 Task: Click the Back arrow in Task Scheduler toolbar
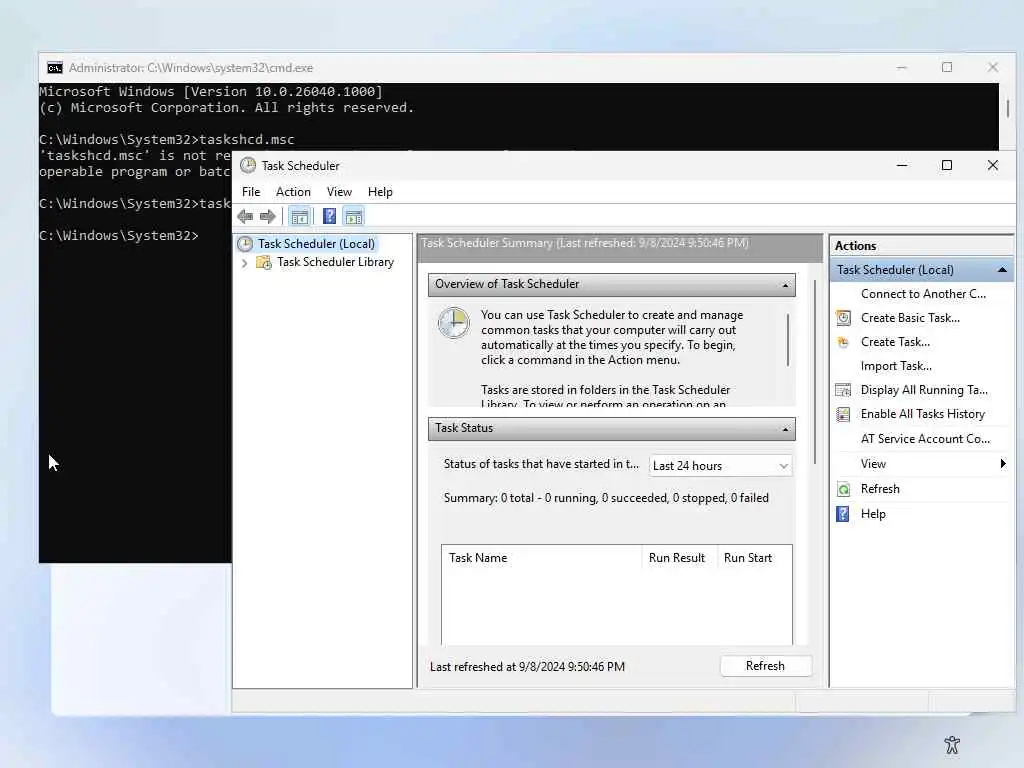[x=246, y=217]
